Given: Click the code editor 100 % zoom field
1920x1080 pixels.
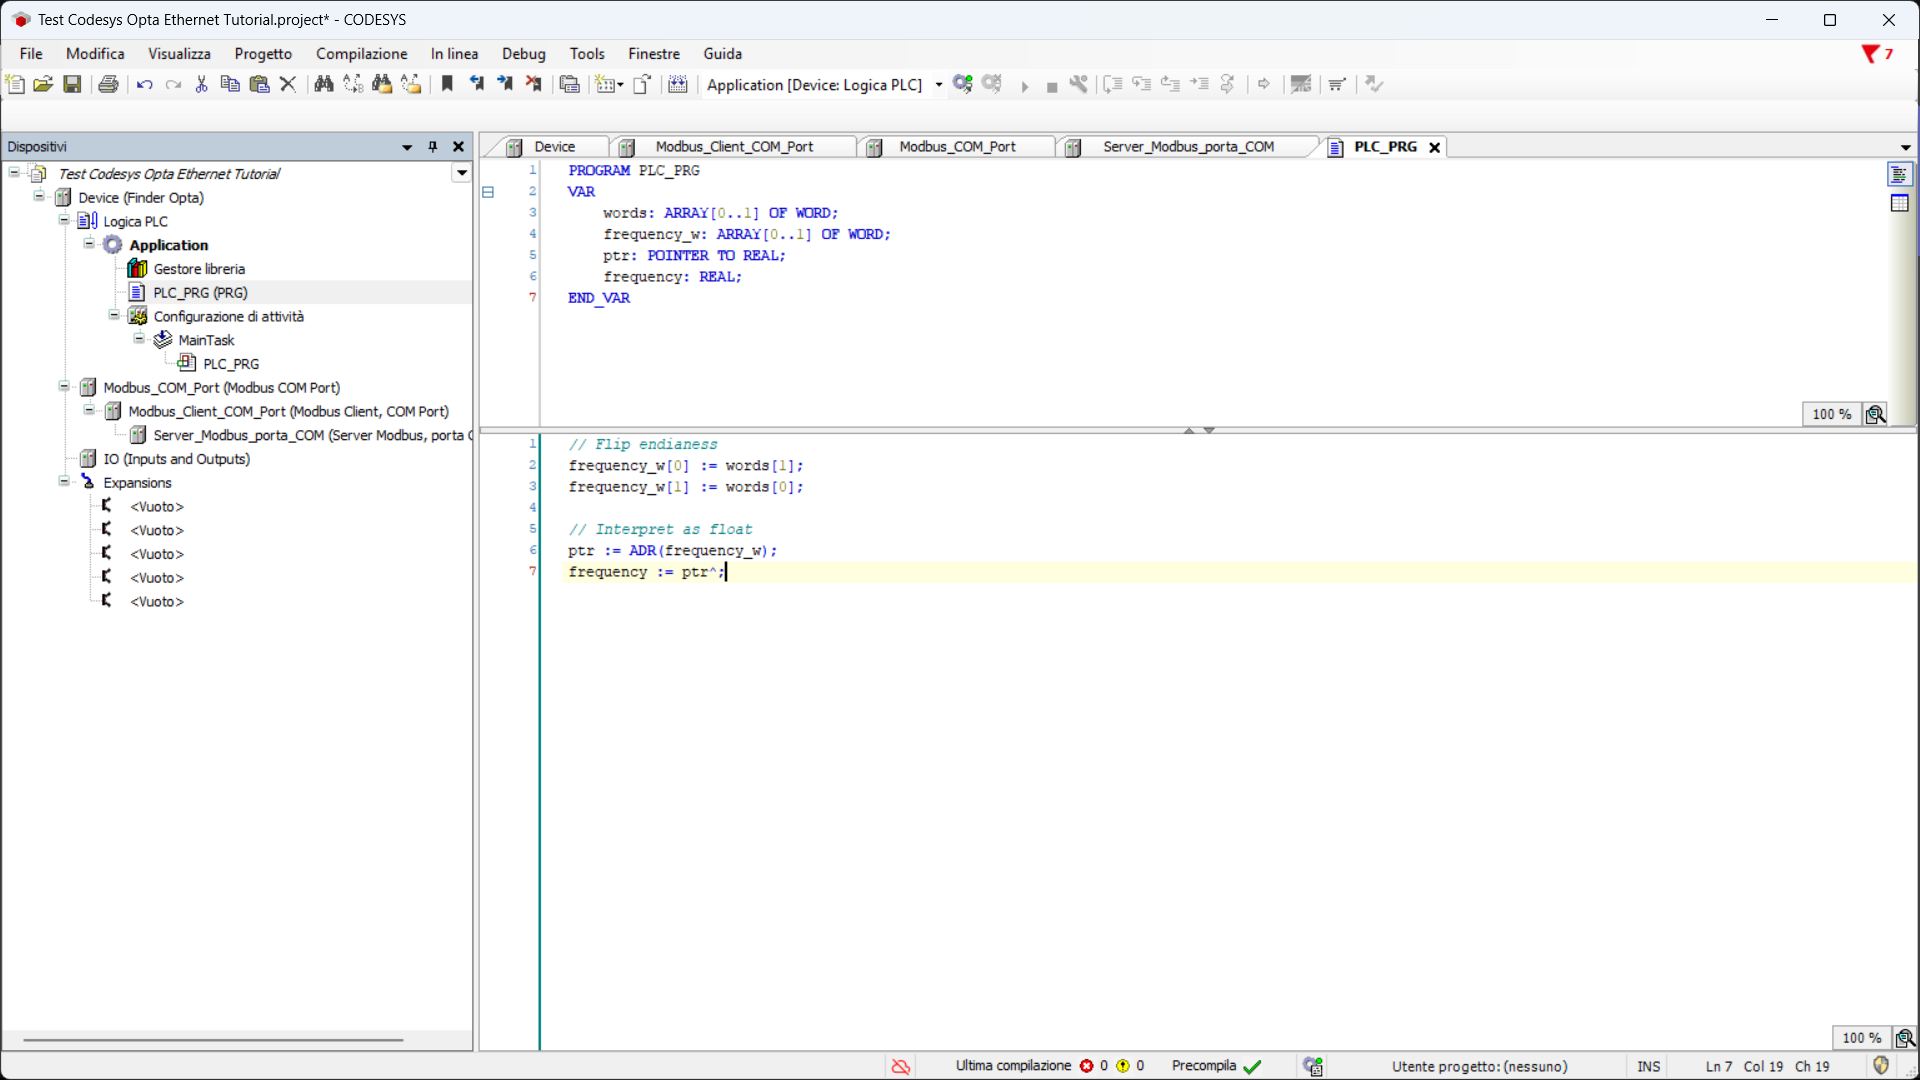Looking at the screenshot, I should (x=1861, y=1038).
